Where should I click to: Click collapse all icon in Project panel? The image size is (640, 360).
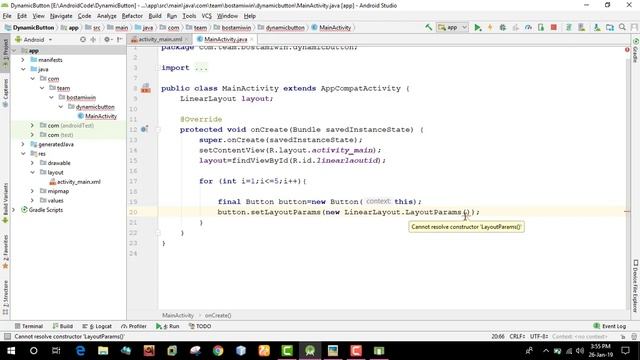click(93, 40)
